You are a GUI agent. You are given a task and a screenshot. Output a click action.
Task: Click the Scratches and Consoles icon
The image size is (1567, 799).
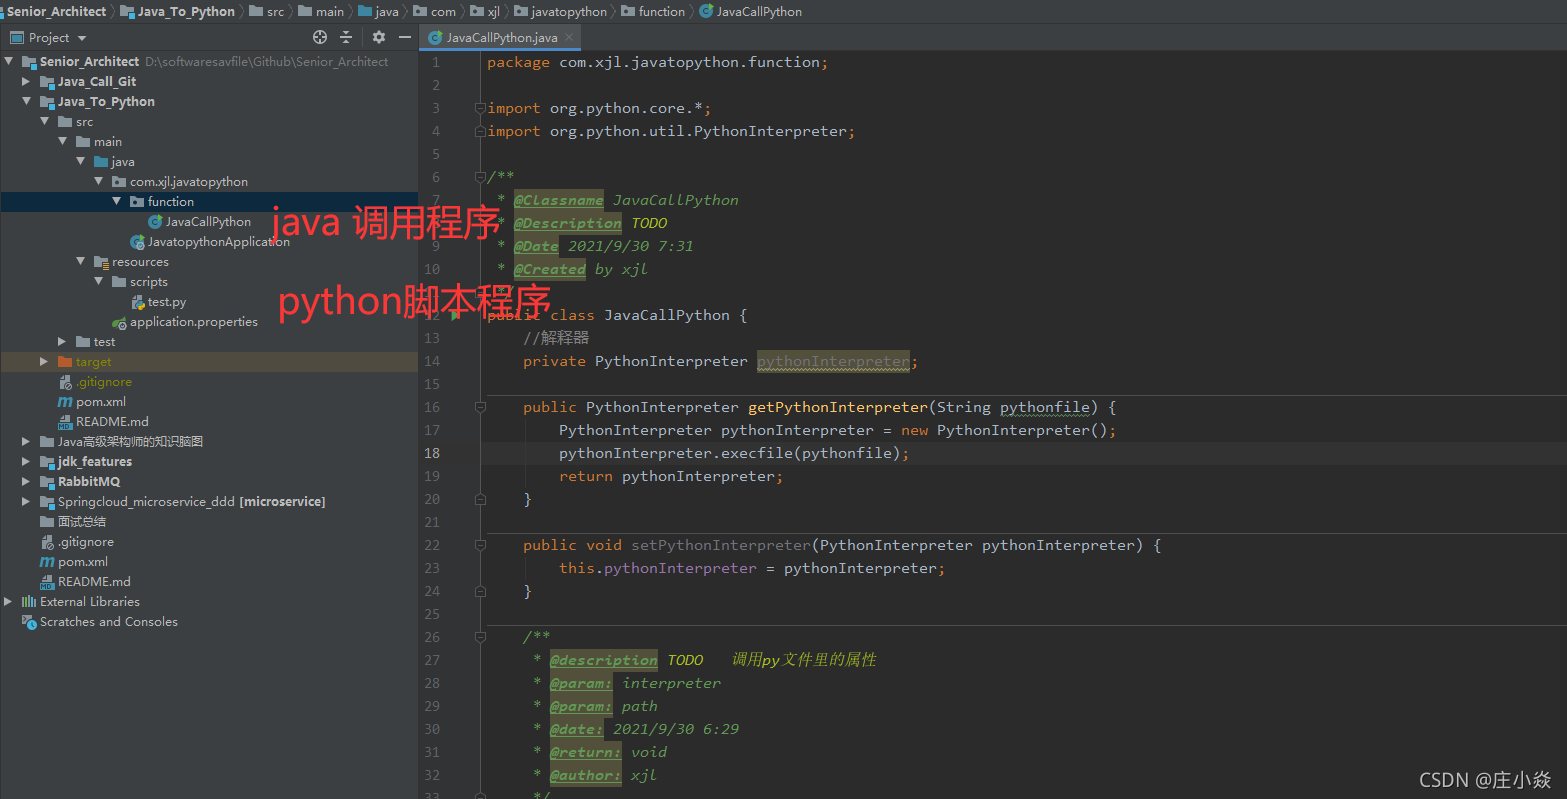[30, 621]
